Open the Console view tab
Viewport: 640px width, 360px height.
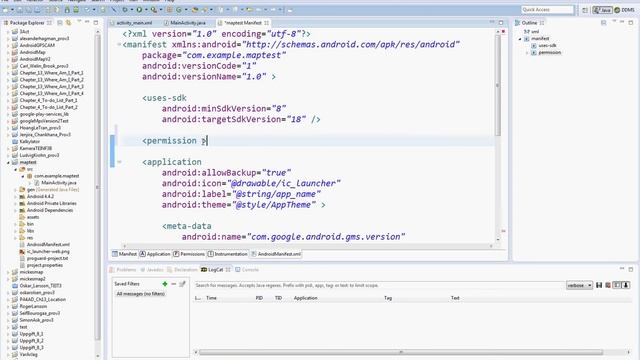click(x=247, y=270)
